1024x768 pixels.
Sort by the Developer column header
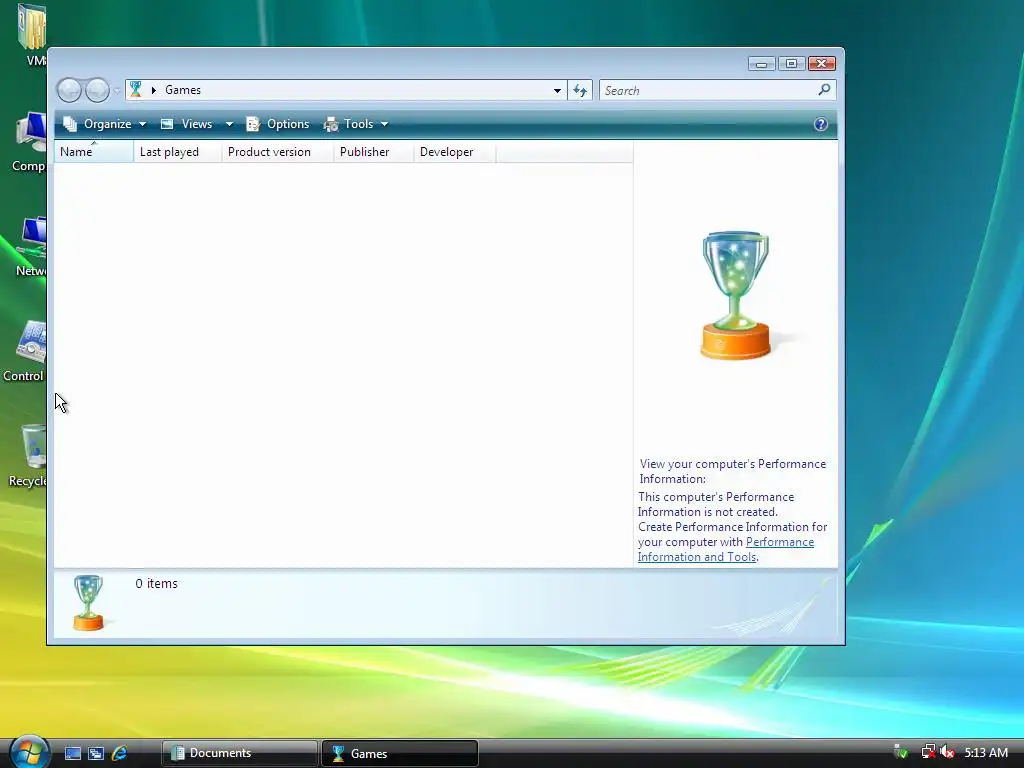455,152
